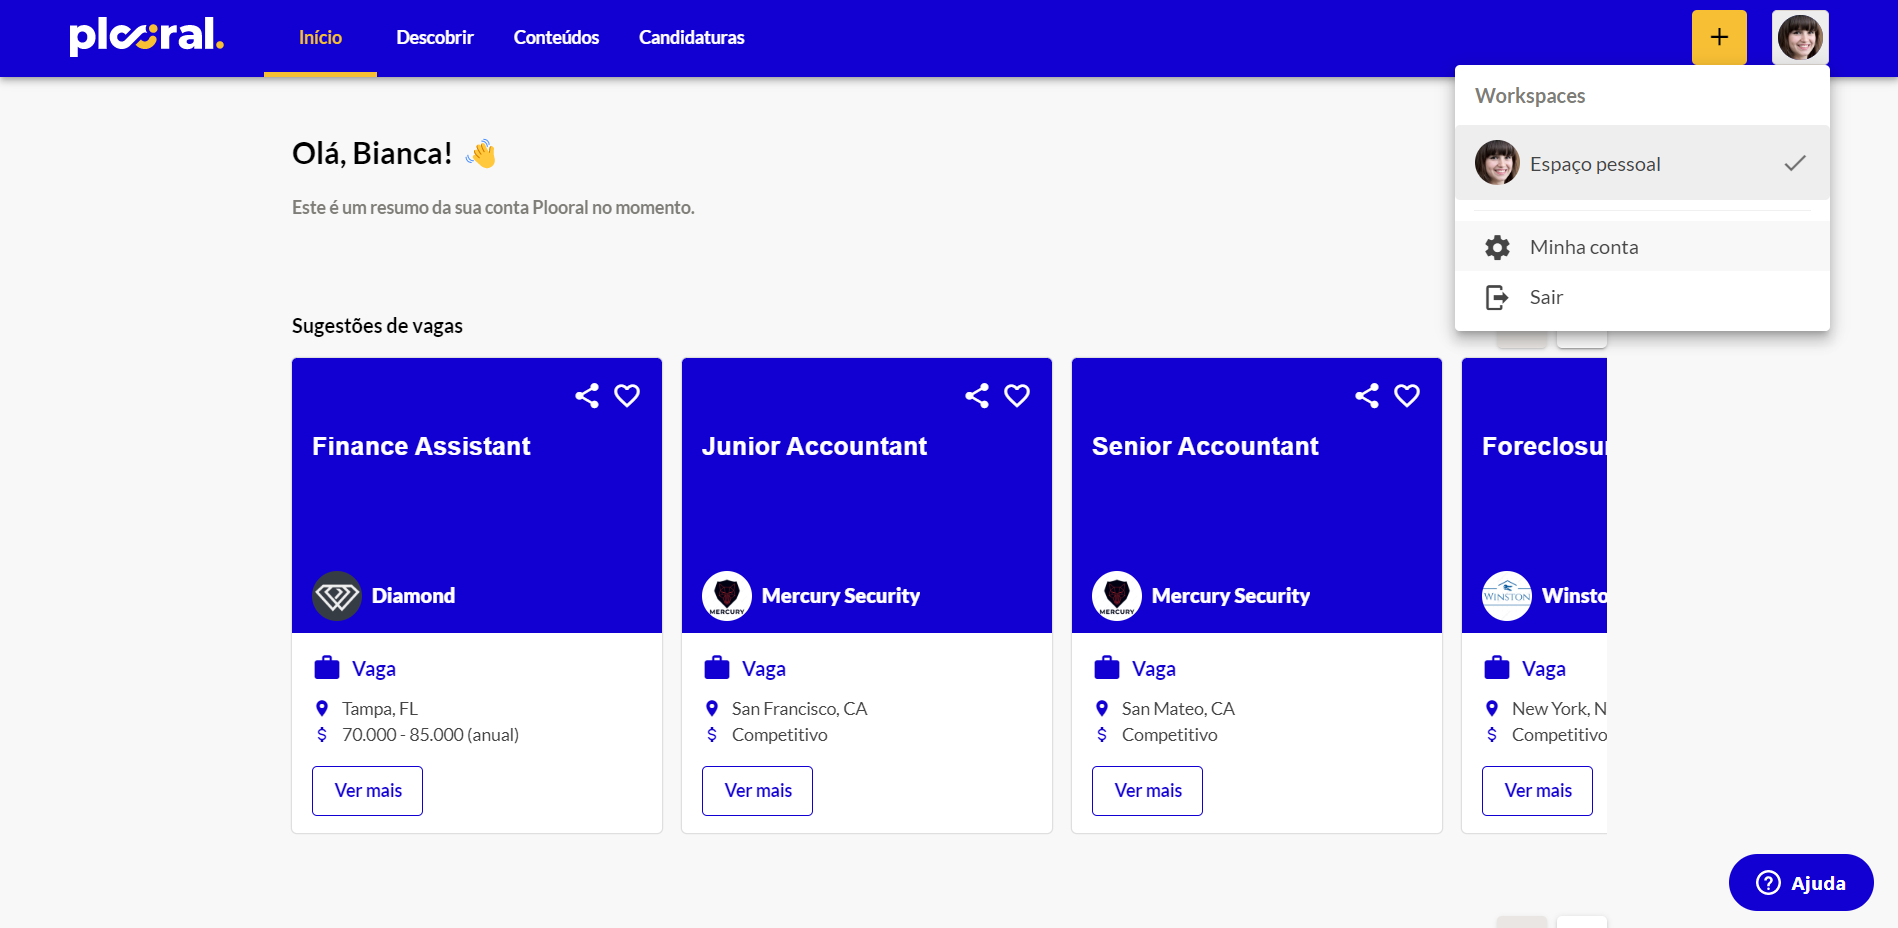Click Mercury Security logo on Senior Accountant
Screen dimensions: 1898x928
click(1117, 596)
